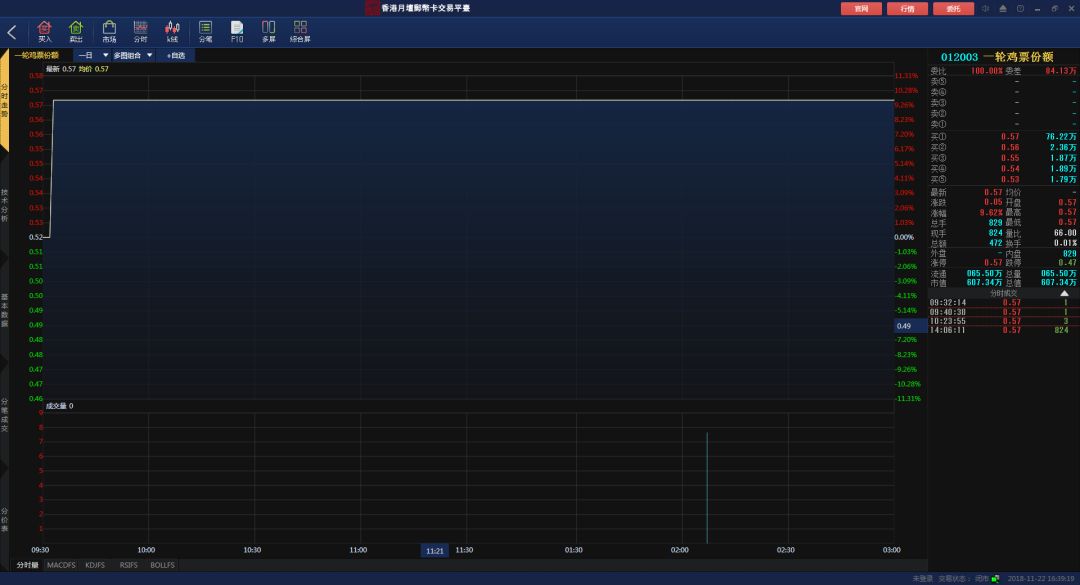Click the 2018-11-22 date time in status bar
The image size is (1080, 585).
1041,579
